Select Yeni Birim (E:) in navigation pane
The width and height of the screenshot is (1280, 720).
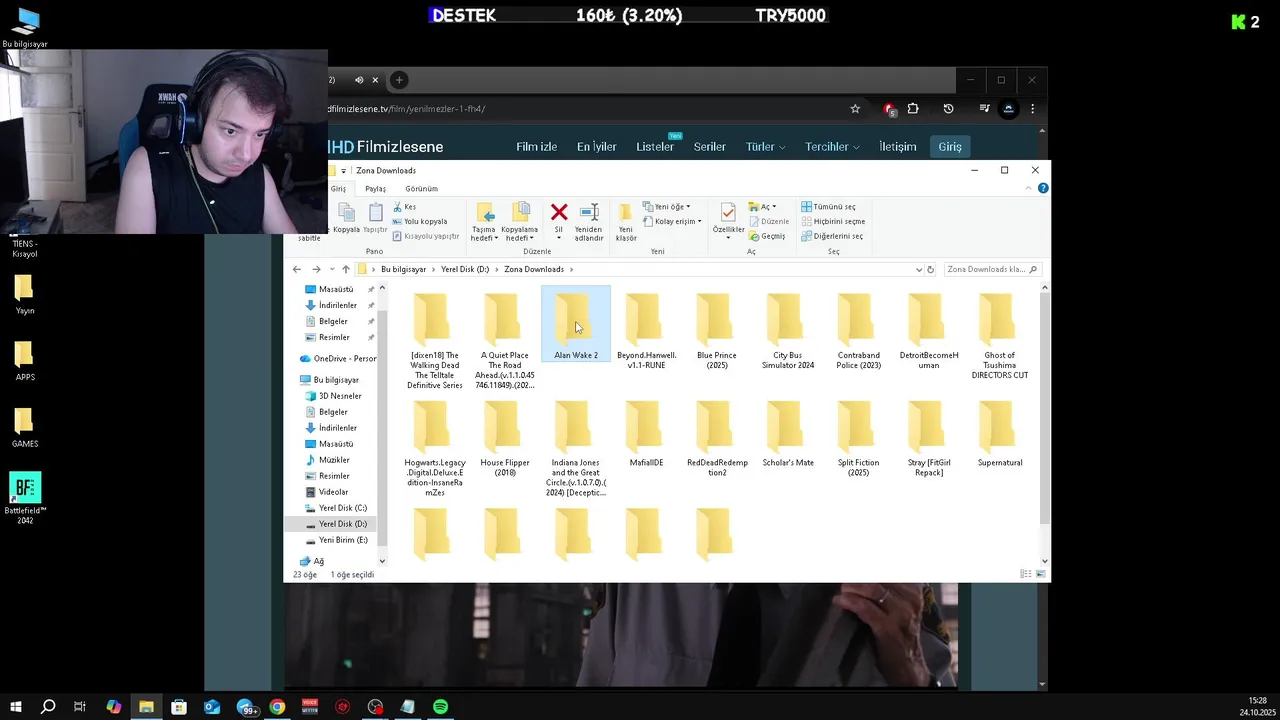pos(343,540)
